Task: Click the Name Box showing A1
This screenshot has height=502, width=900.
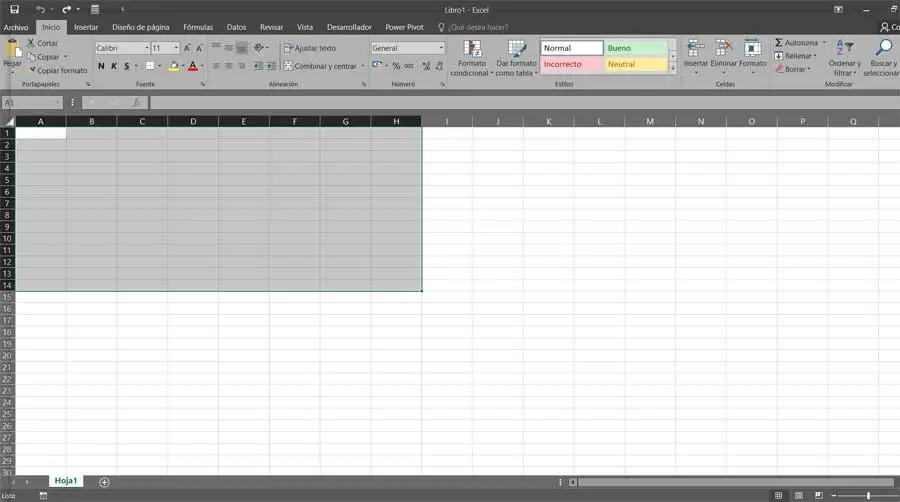Action: tap(32, 103)
